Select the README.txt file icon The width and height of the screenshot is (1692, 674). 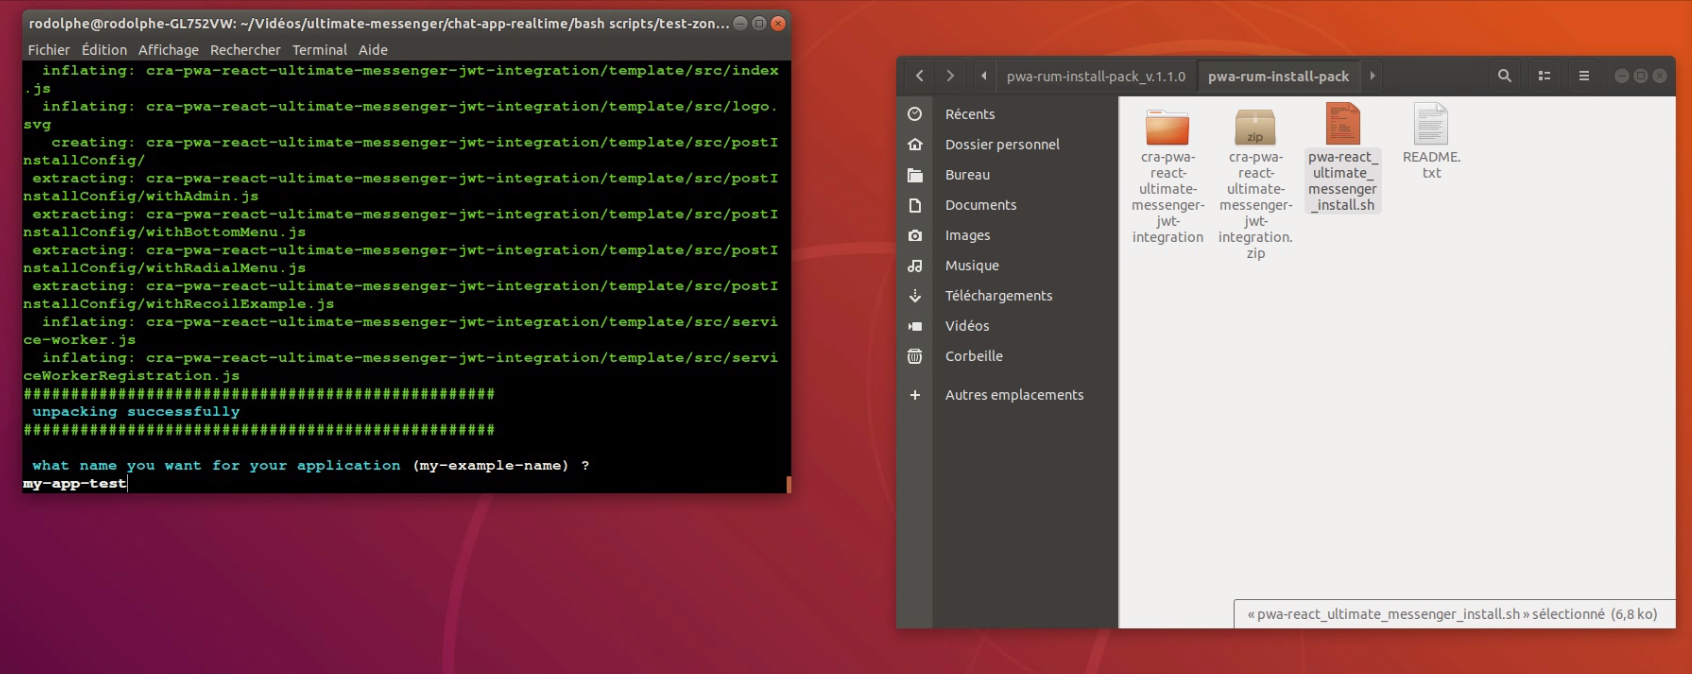tap(1431, 126)
